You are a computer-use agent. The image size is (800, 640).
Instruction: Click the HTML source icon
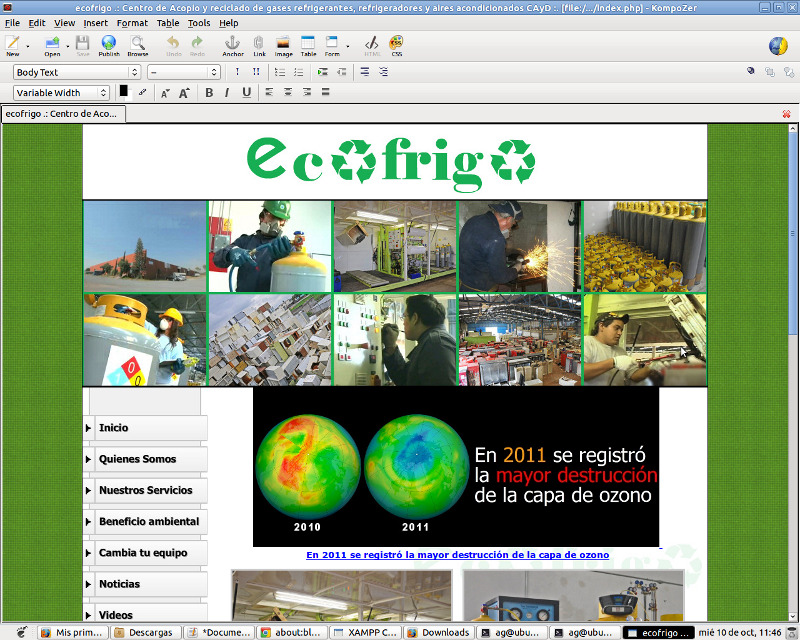pos(372,45)
